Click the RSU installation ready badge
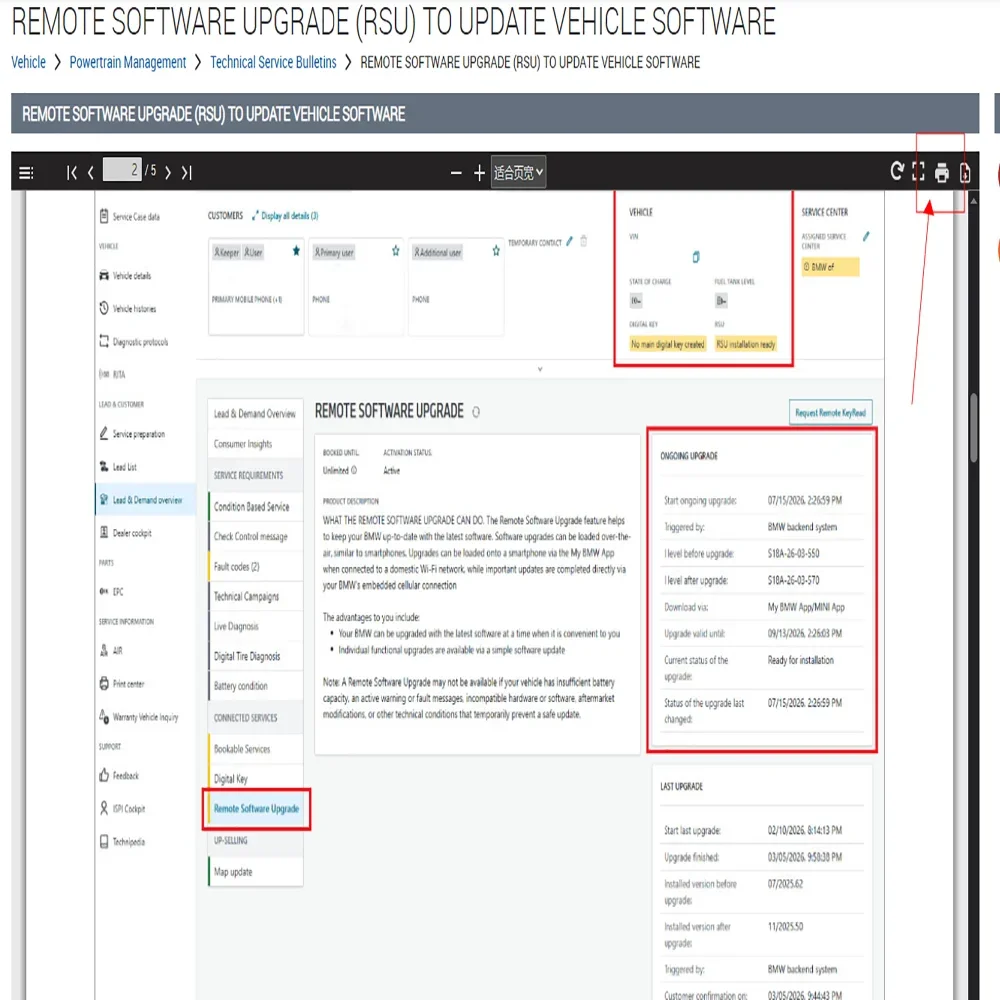This screenshot has height=1000, width=1000. tap(746, 344)
